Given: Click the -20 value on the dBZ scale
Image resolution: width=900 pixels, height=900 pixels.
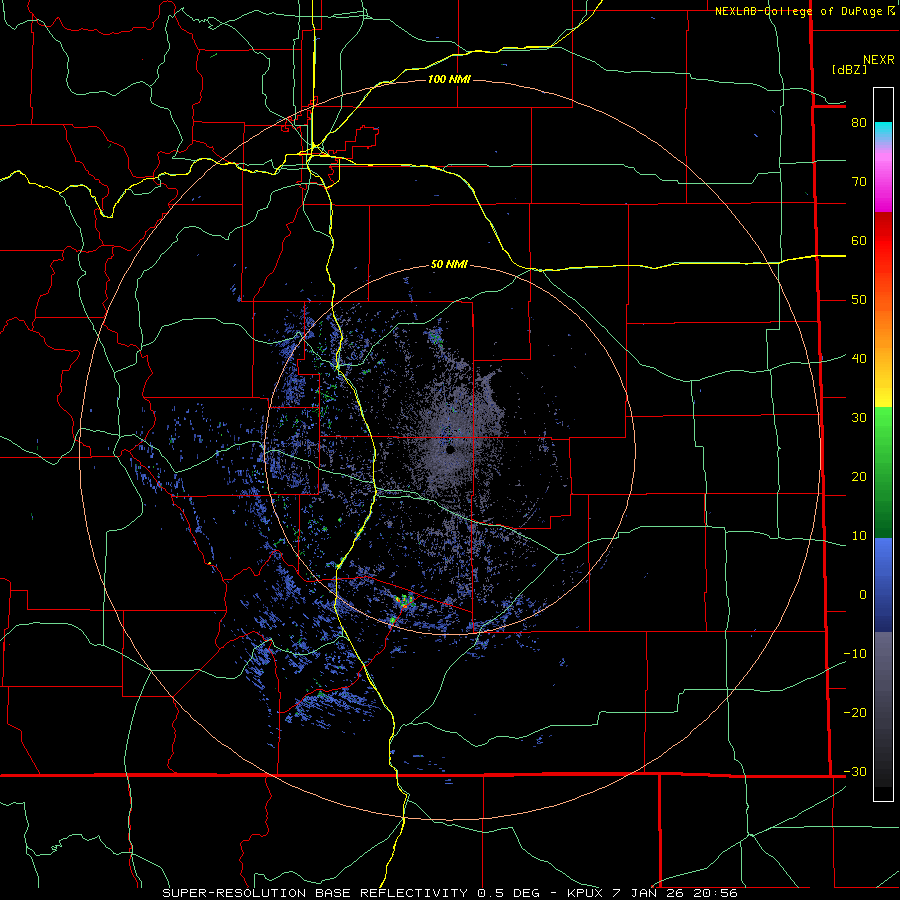Looking at the screenshot, I should pyautogui.click(x=855, y=712).
